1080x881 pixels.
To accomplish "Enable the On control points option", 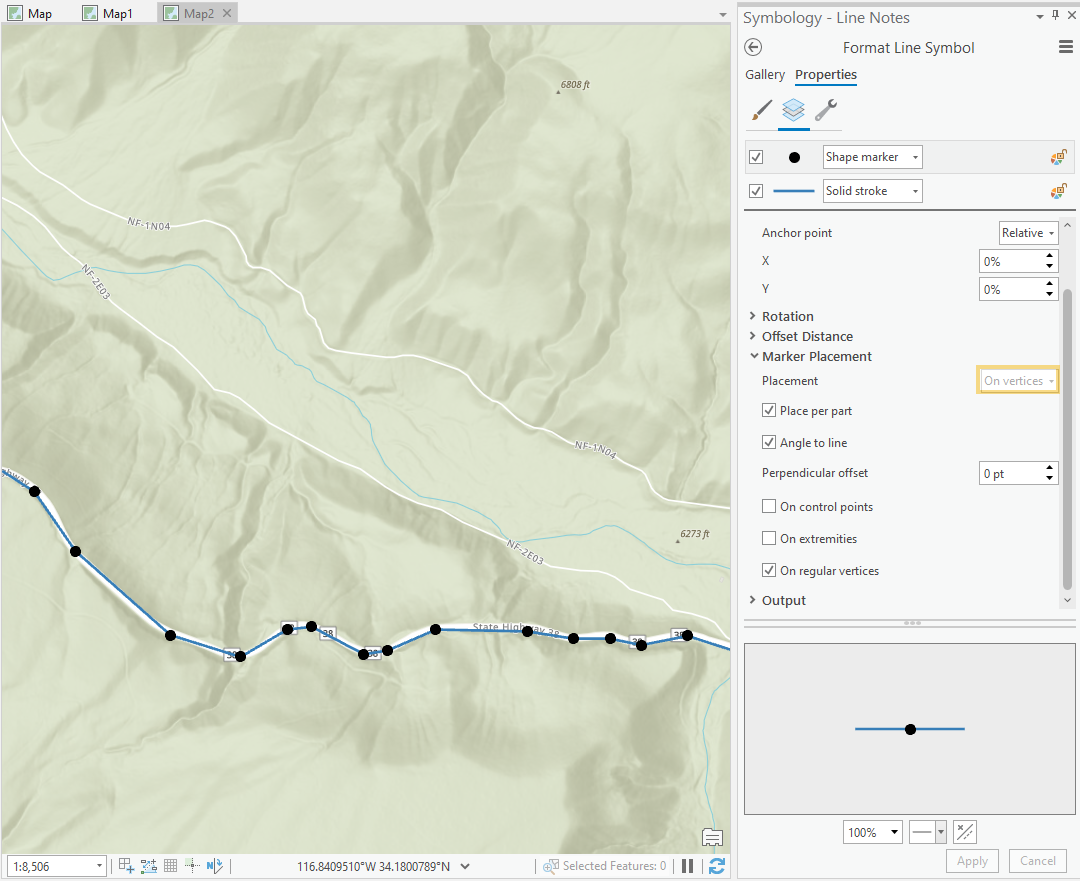I will 769,506.
